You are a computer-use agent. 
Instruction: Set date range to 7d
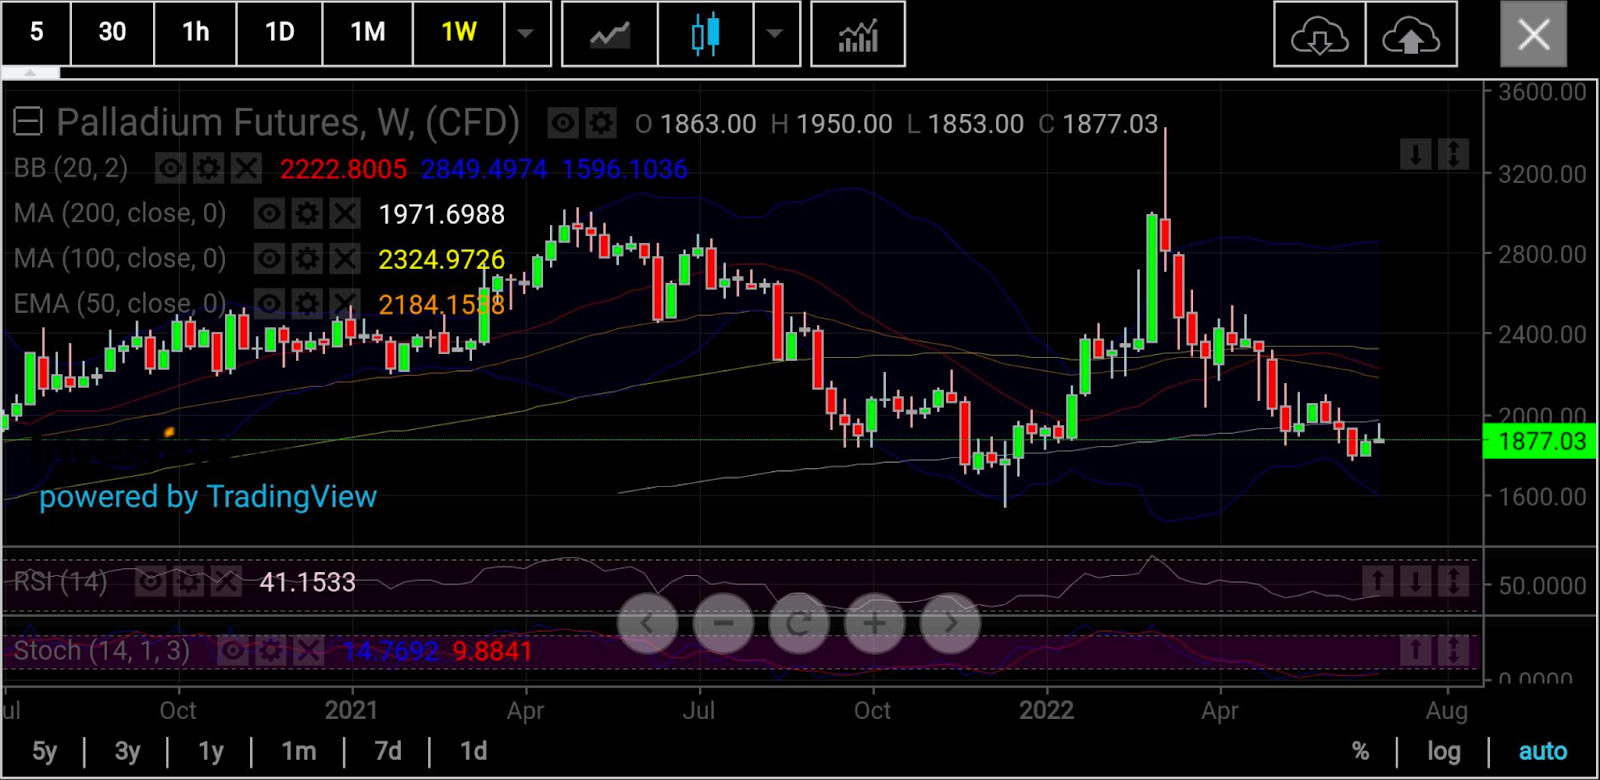pyautogui.click(x=388, y=751)
